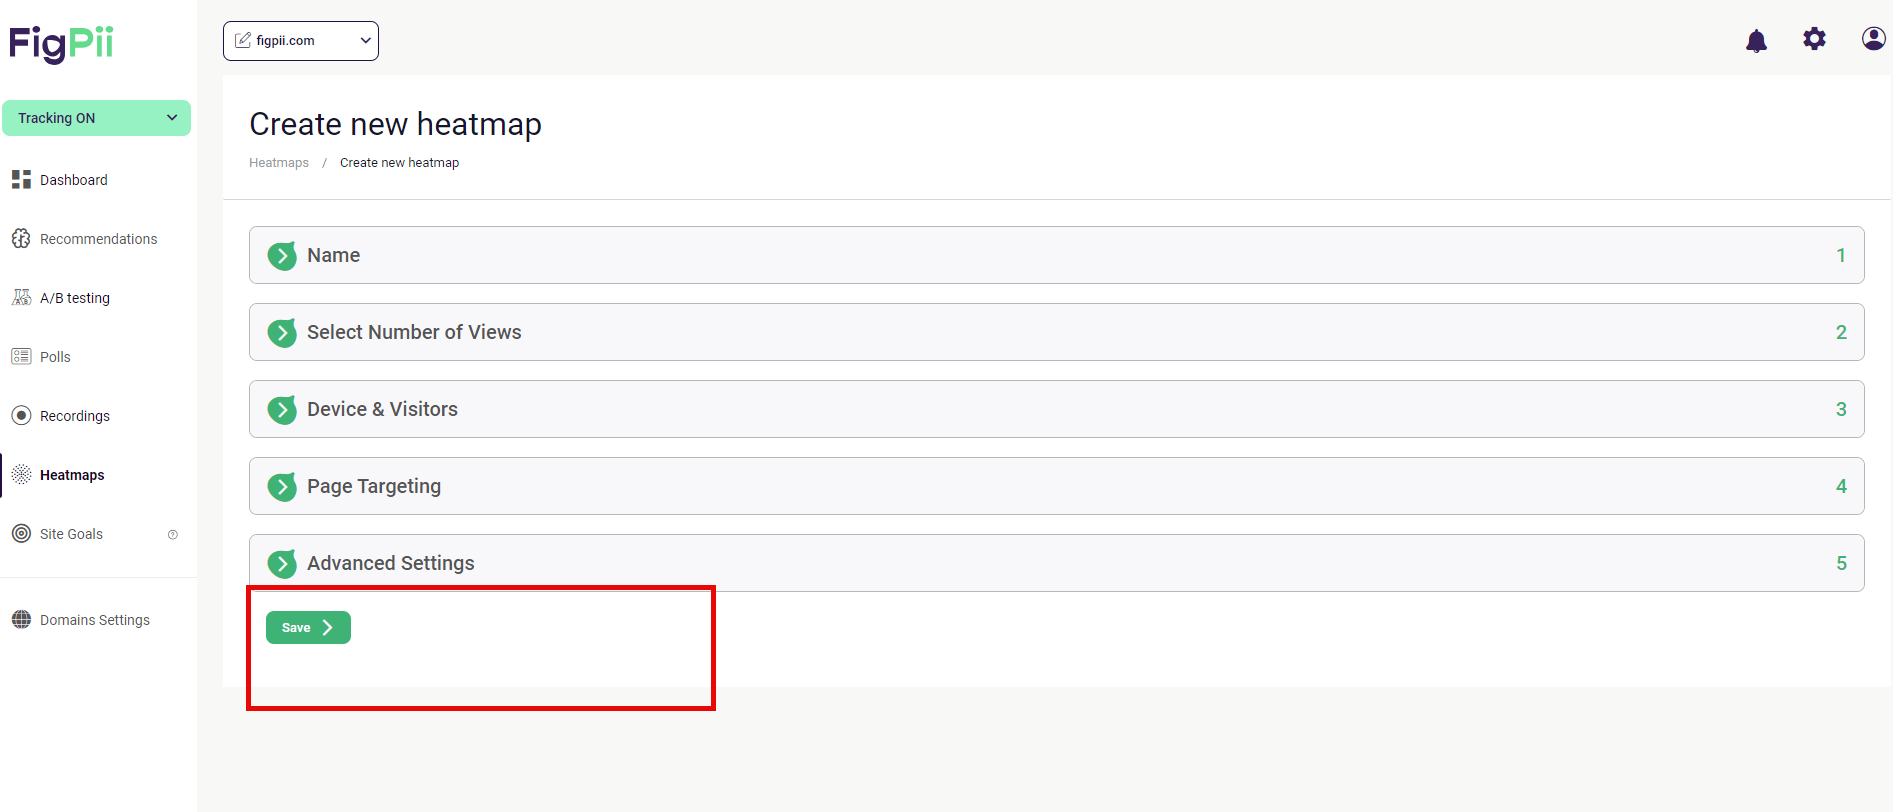Open Polls in the sidebar
Screen dimensions: 1893x812
point(55,357)
